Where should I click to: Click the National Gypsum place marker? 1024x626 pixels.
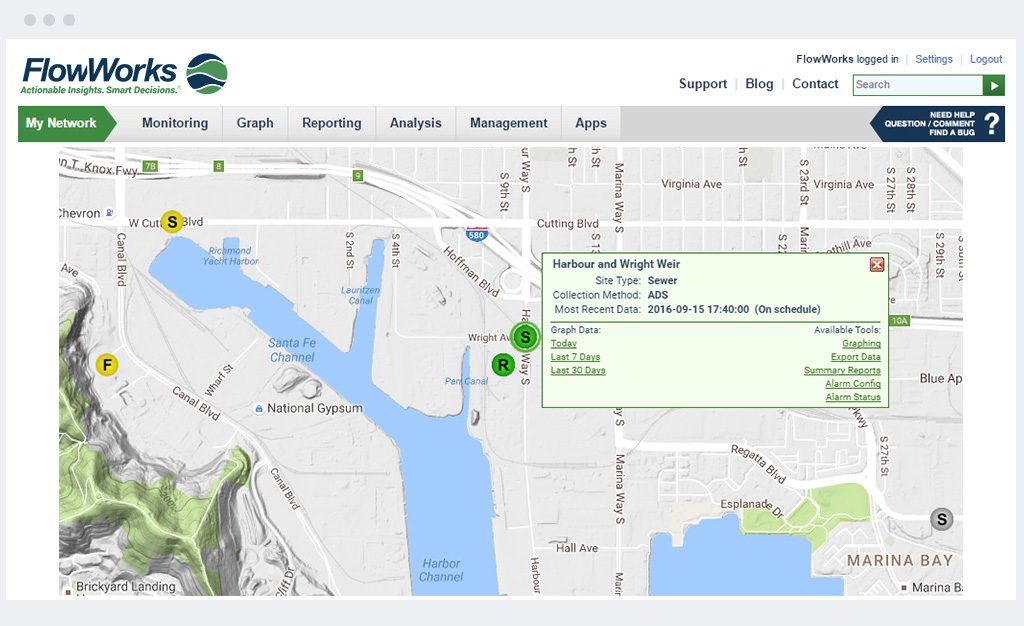coord(259,409)
